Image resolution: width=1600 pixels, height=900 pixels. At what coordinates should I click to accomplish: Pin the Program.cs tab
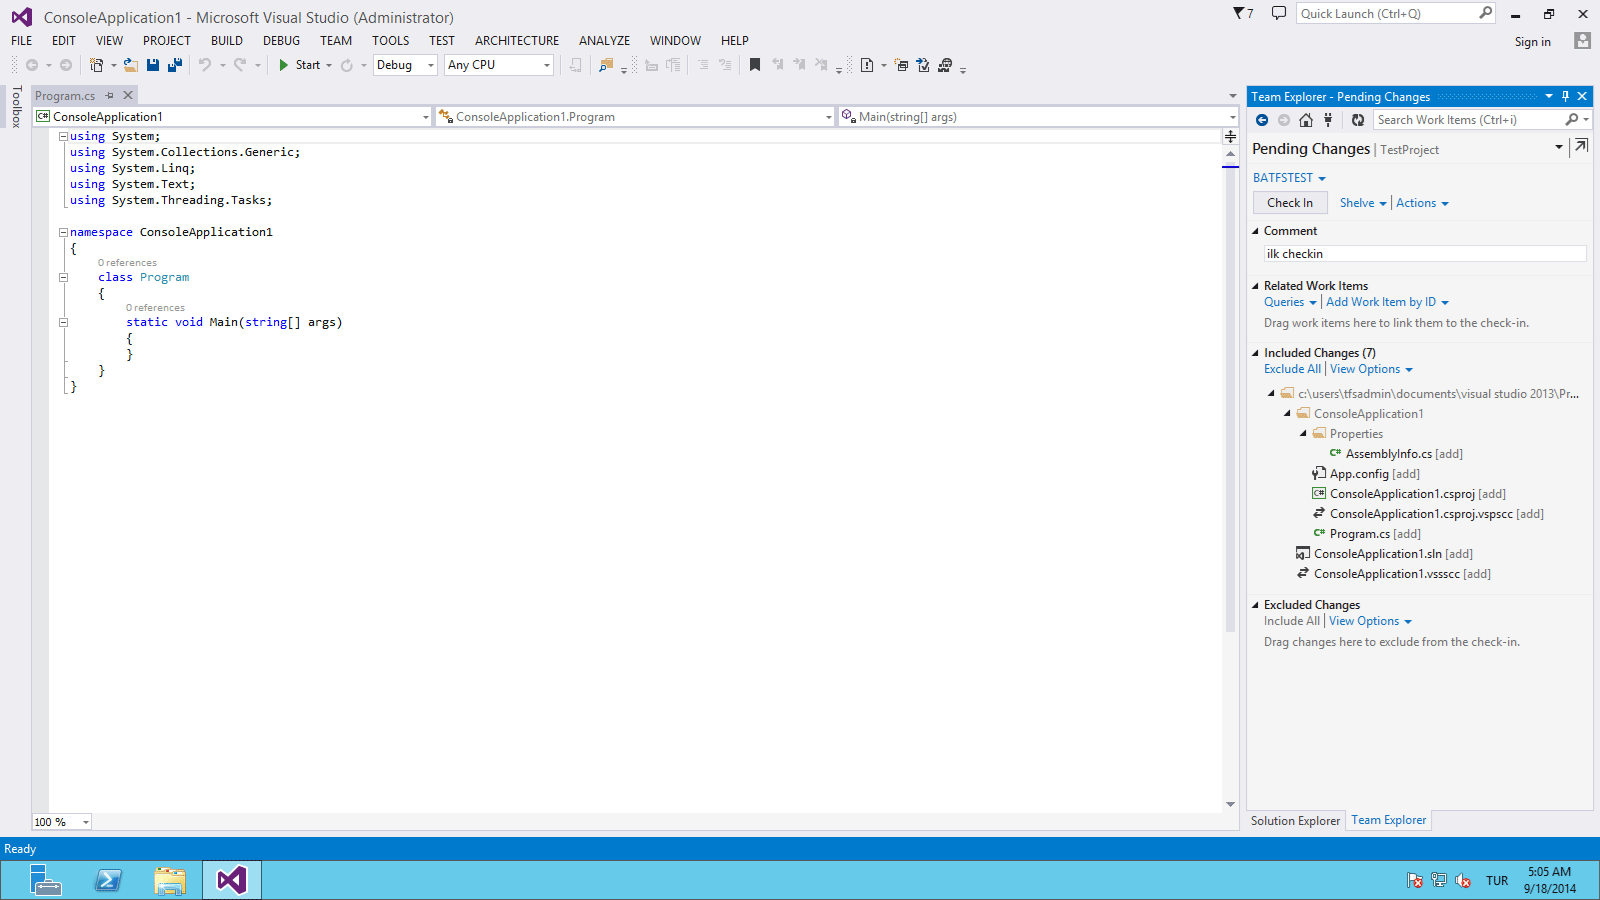110,96
